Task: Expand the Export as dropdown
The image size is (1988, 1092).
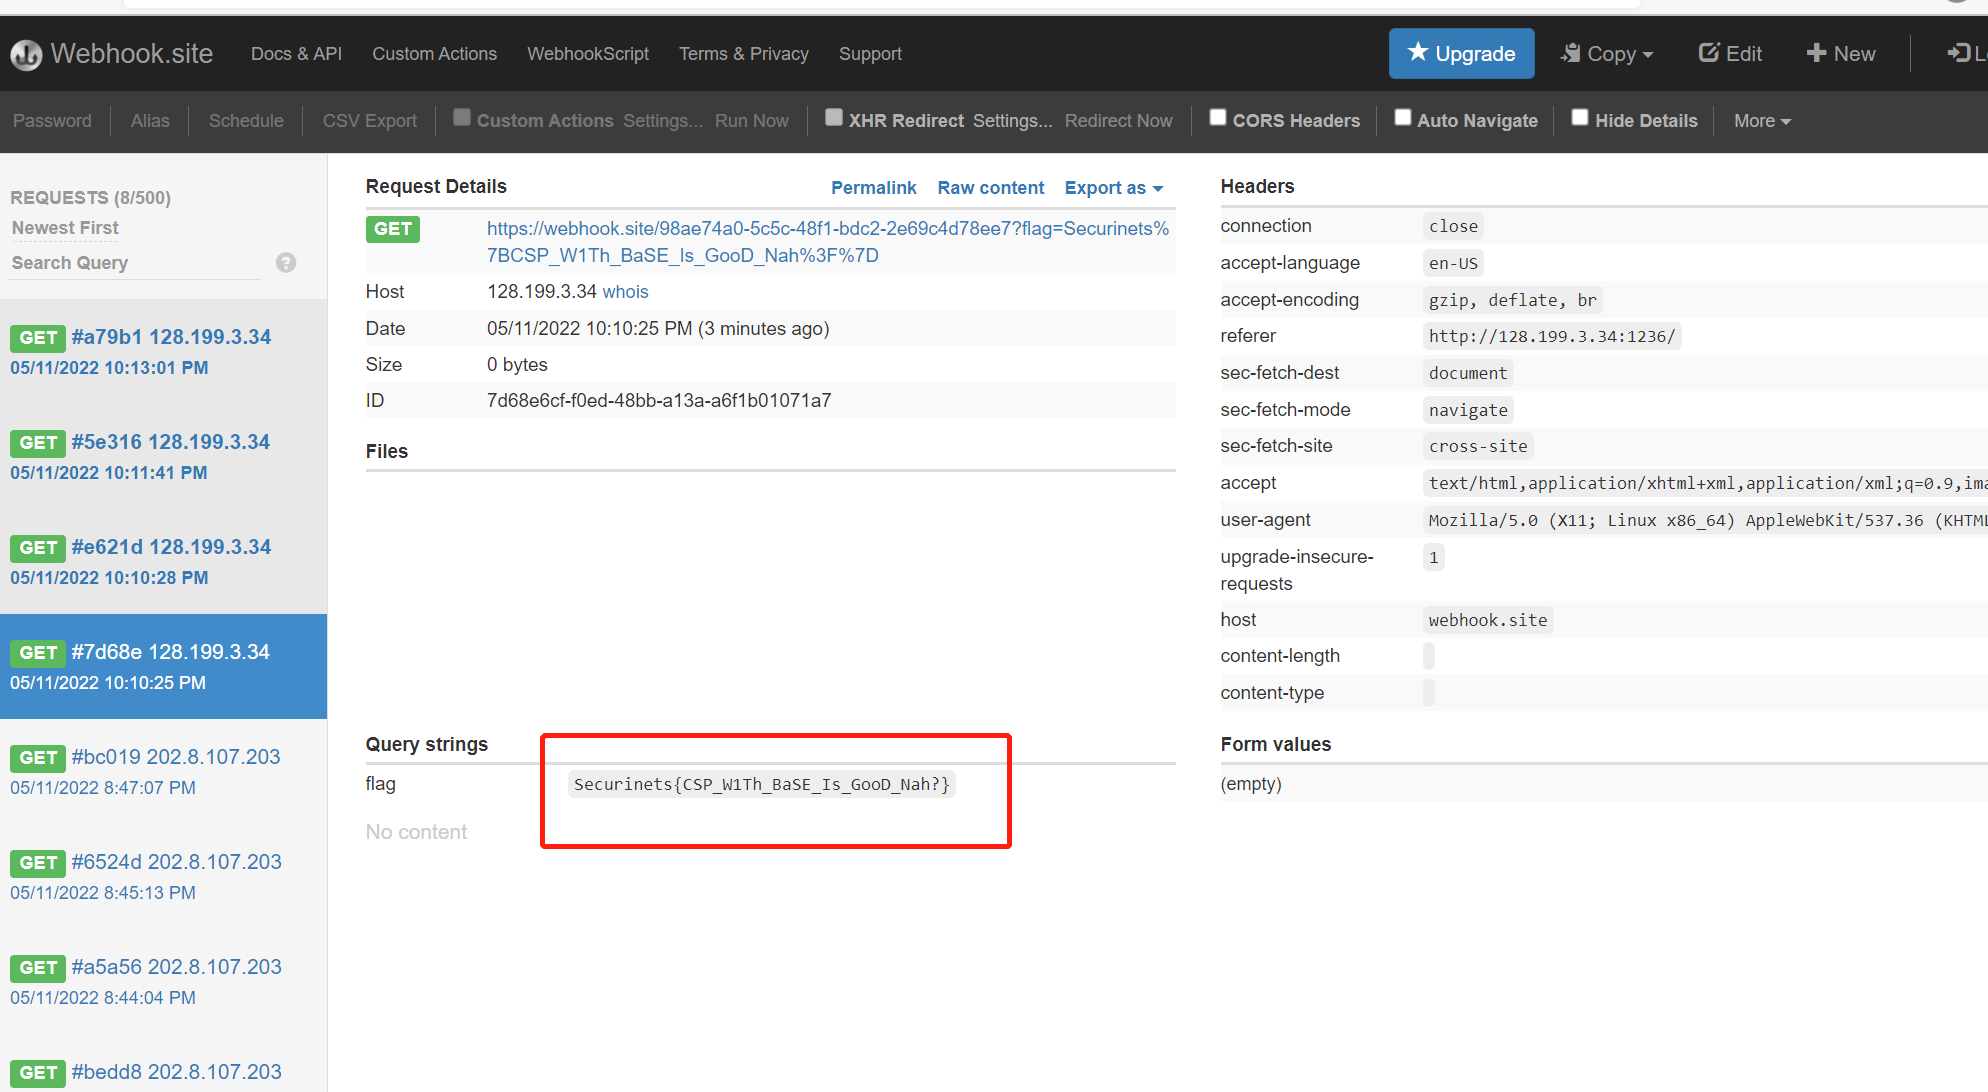Action: point(1113,188)
